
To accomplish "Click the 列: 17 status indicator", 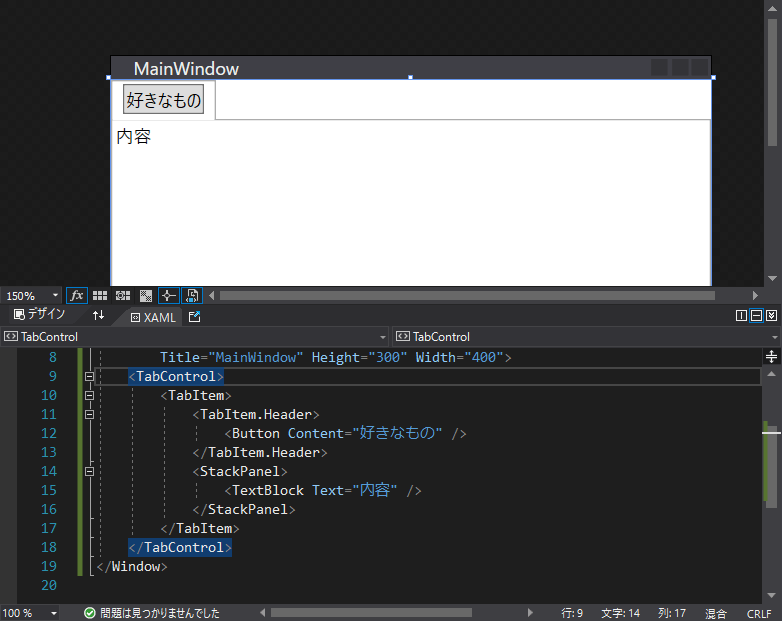I will tap(671, 613).
